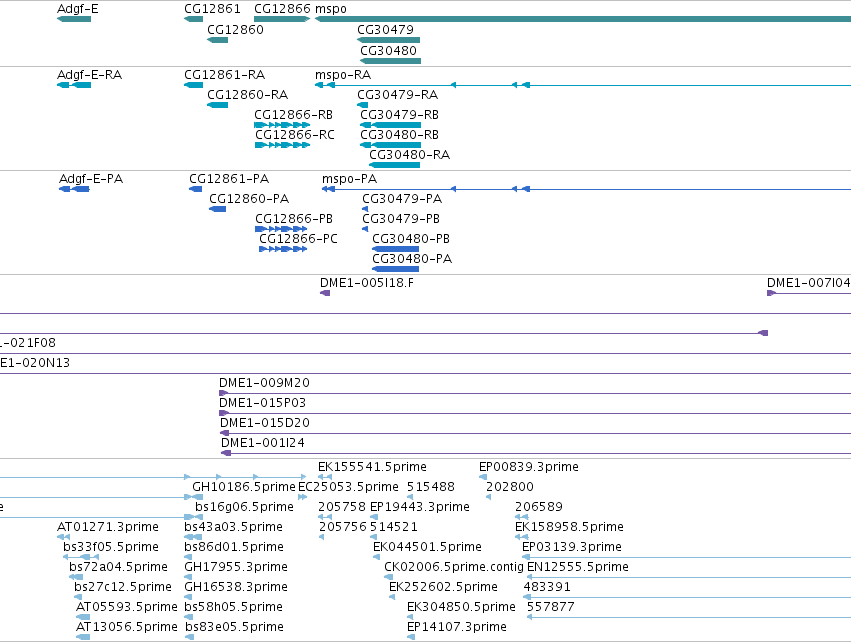Select the Adgf-E gene label

78,9
